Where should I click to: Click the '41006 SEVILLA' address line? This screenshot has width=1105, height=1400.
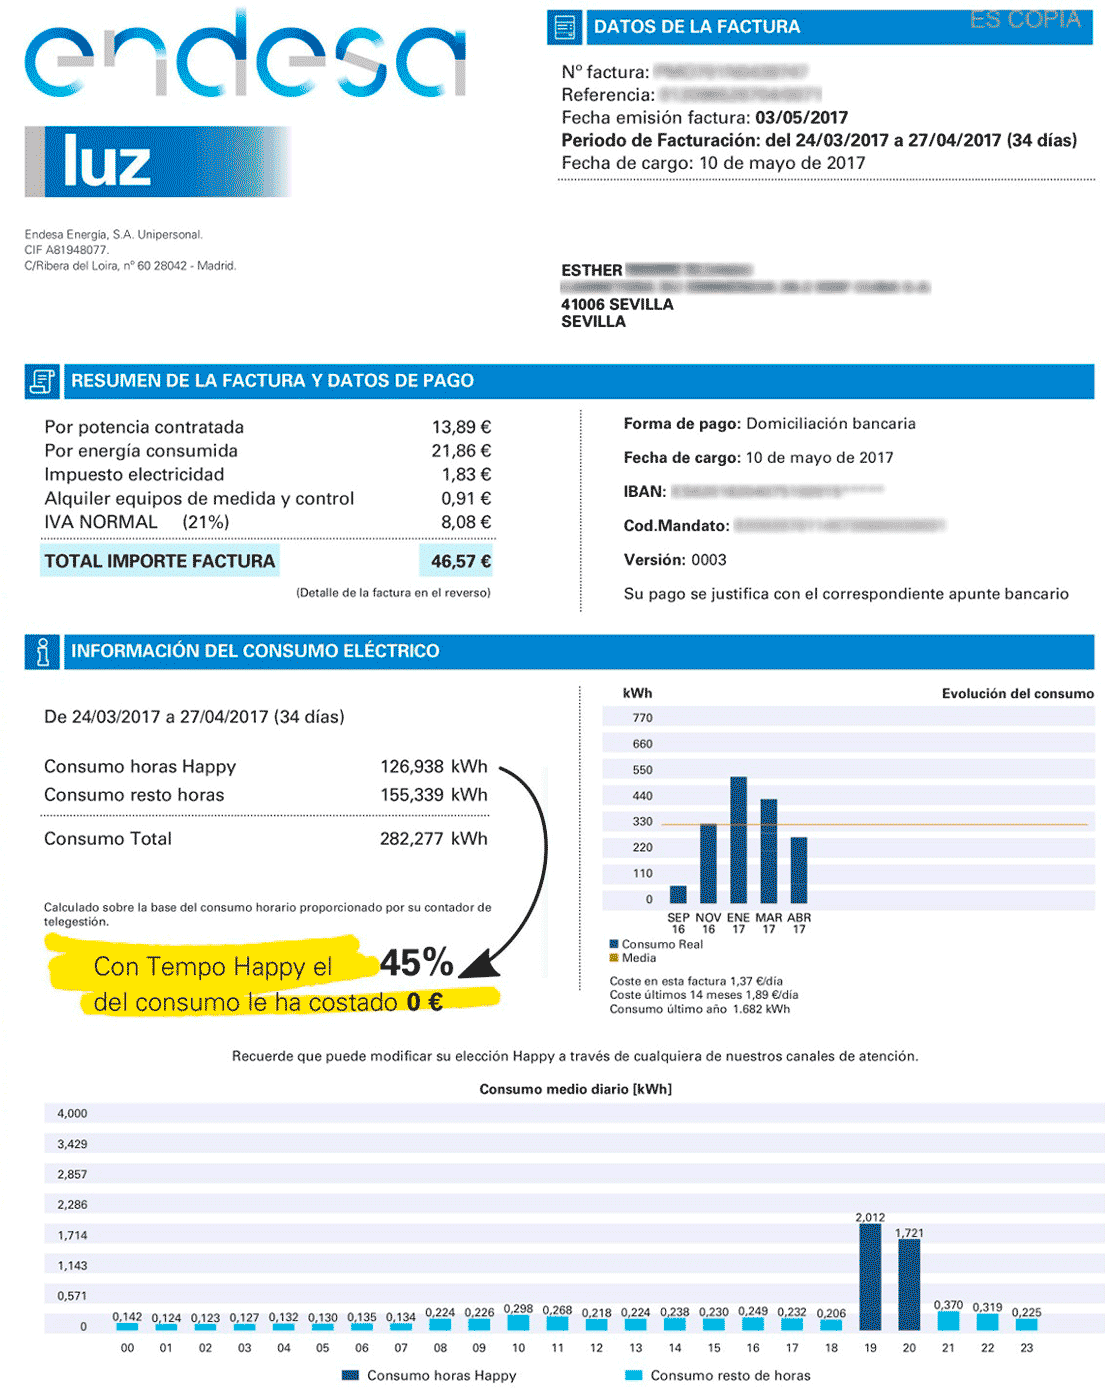(617, 304)
